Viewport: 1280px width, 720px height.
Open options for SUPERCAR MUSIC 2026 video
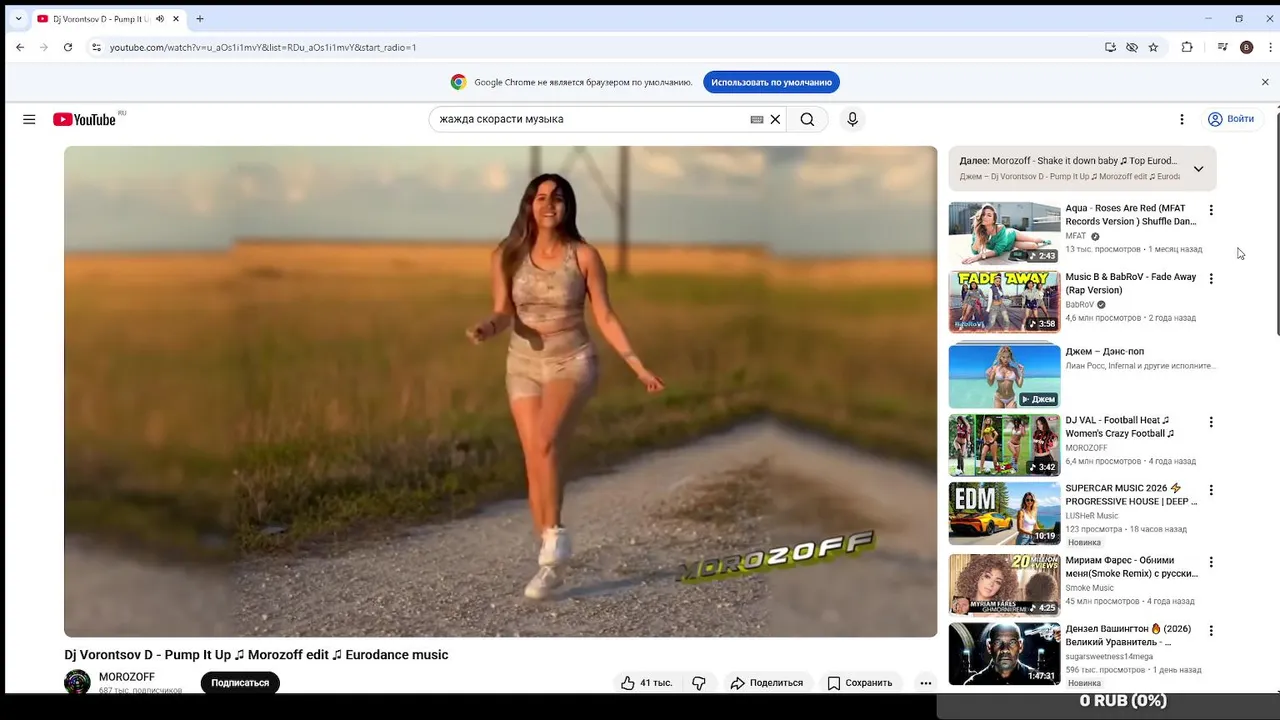[x=1211, y=491]
